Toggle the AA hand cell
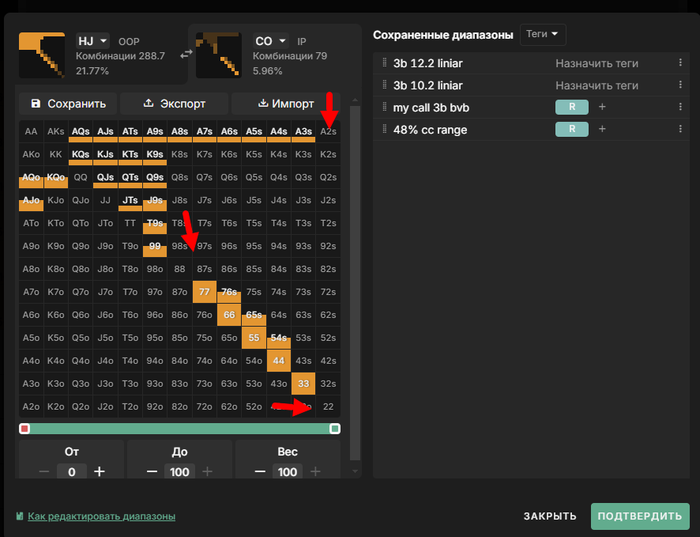 click(x=31, y=132)
